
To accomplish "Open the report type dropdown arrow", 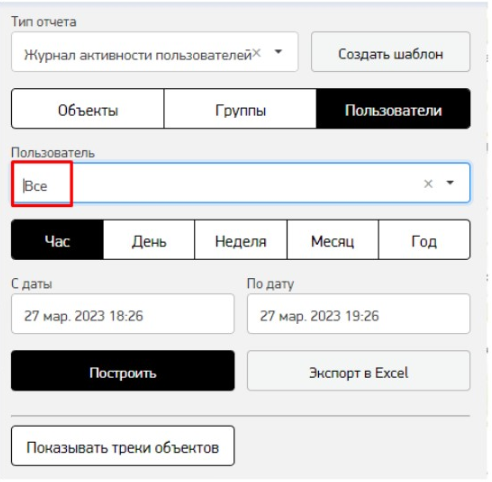I will point(278,52).
